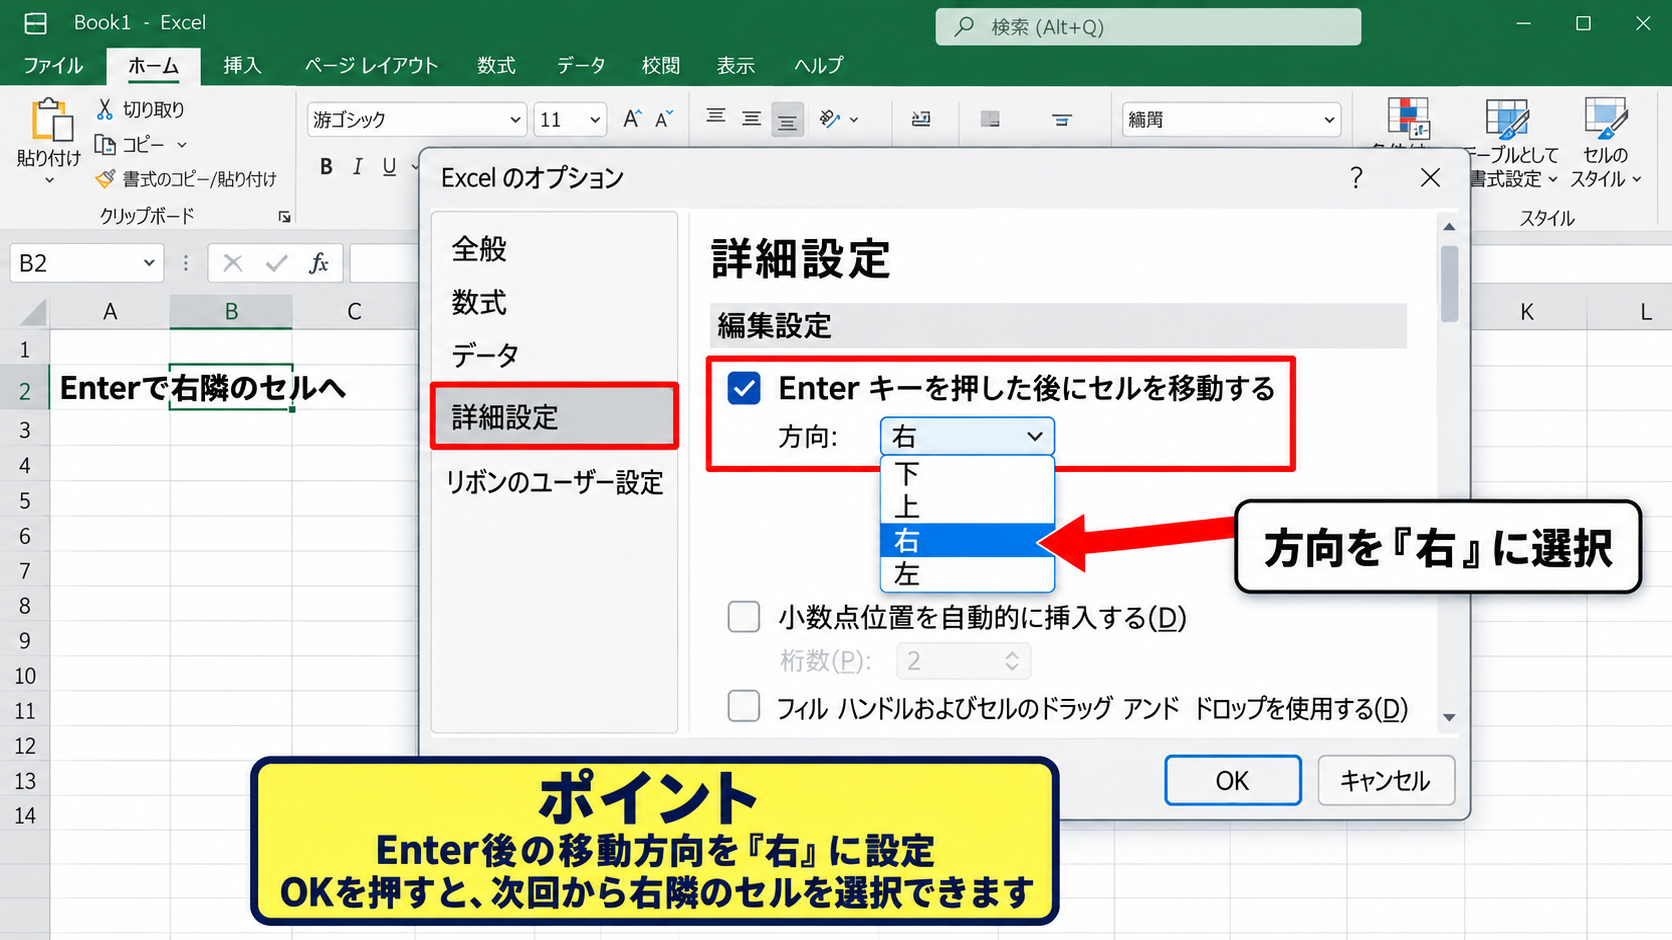Viewport: 1672px width, 940px height.
Task: Switch to the 校閲 ribbon tab
Action: click(661, 66)
